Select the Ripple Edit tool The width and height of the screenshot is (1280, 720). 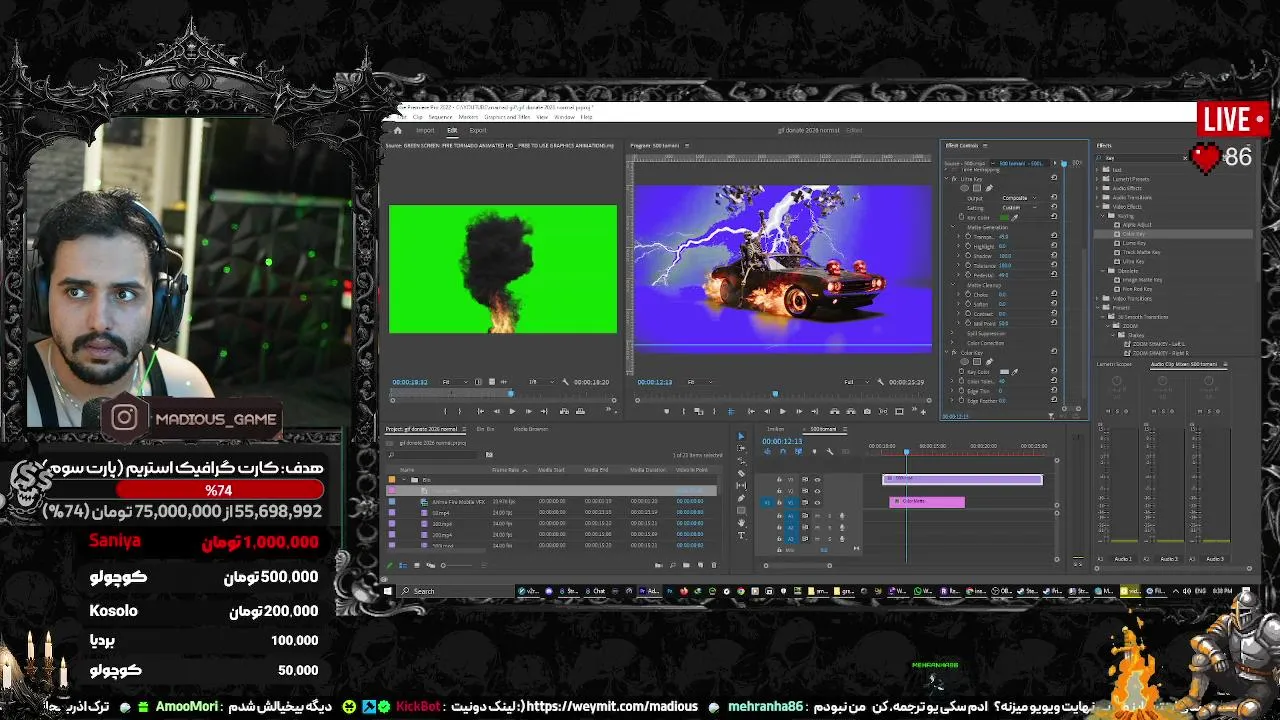tap(741, 461)
